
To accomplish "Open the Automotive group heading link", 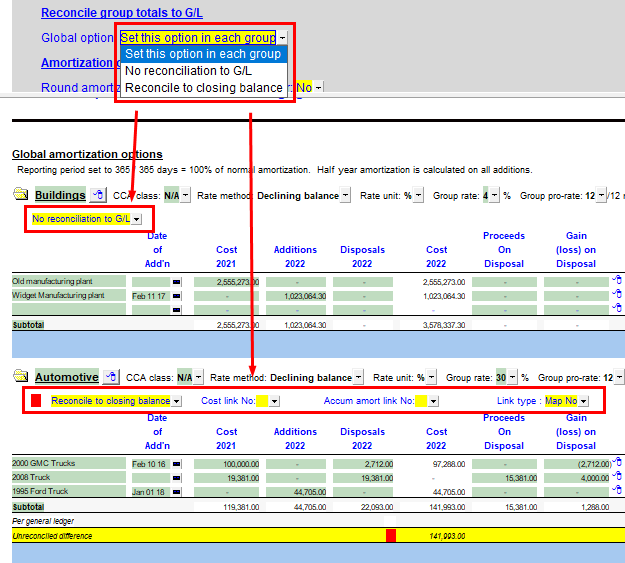I will coord(67,377).
